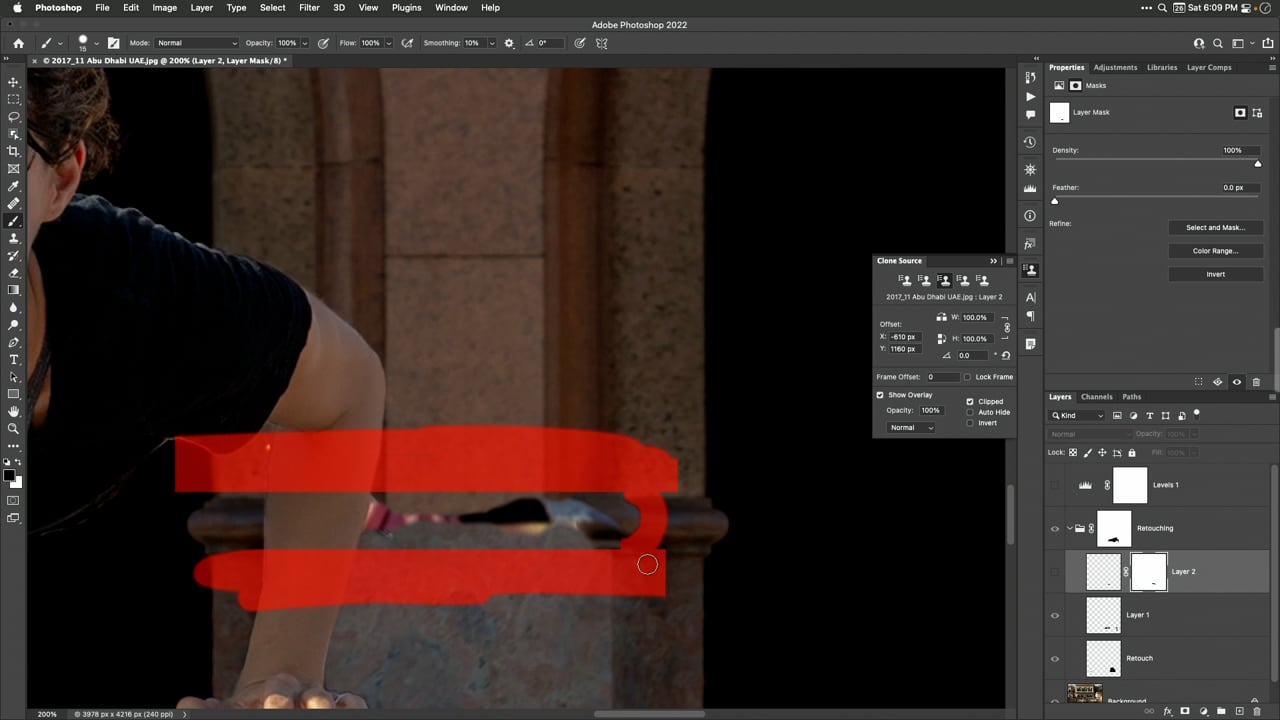Screen dimensions: 1280x720
Task: Select the Hand tool
Action: 14,411
